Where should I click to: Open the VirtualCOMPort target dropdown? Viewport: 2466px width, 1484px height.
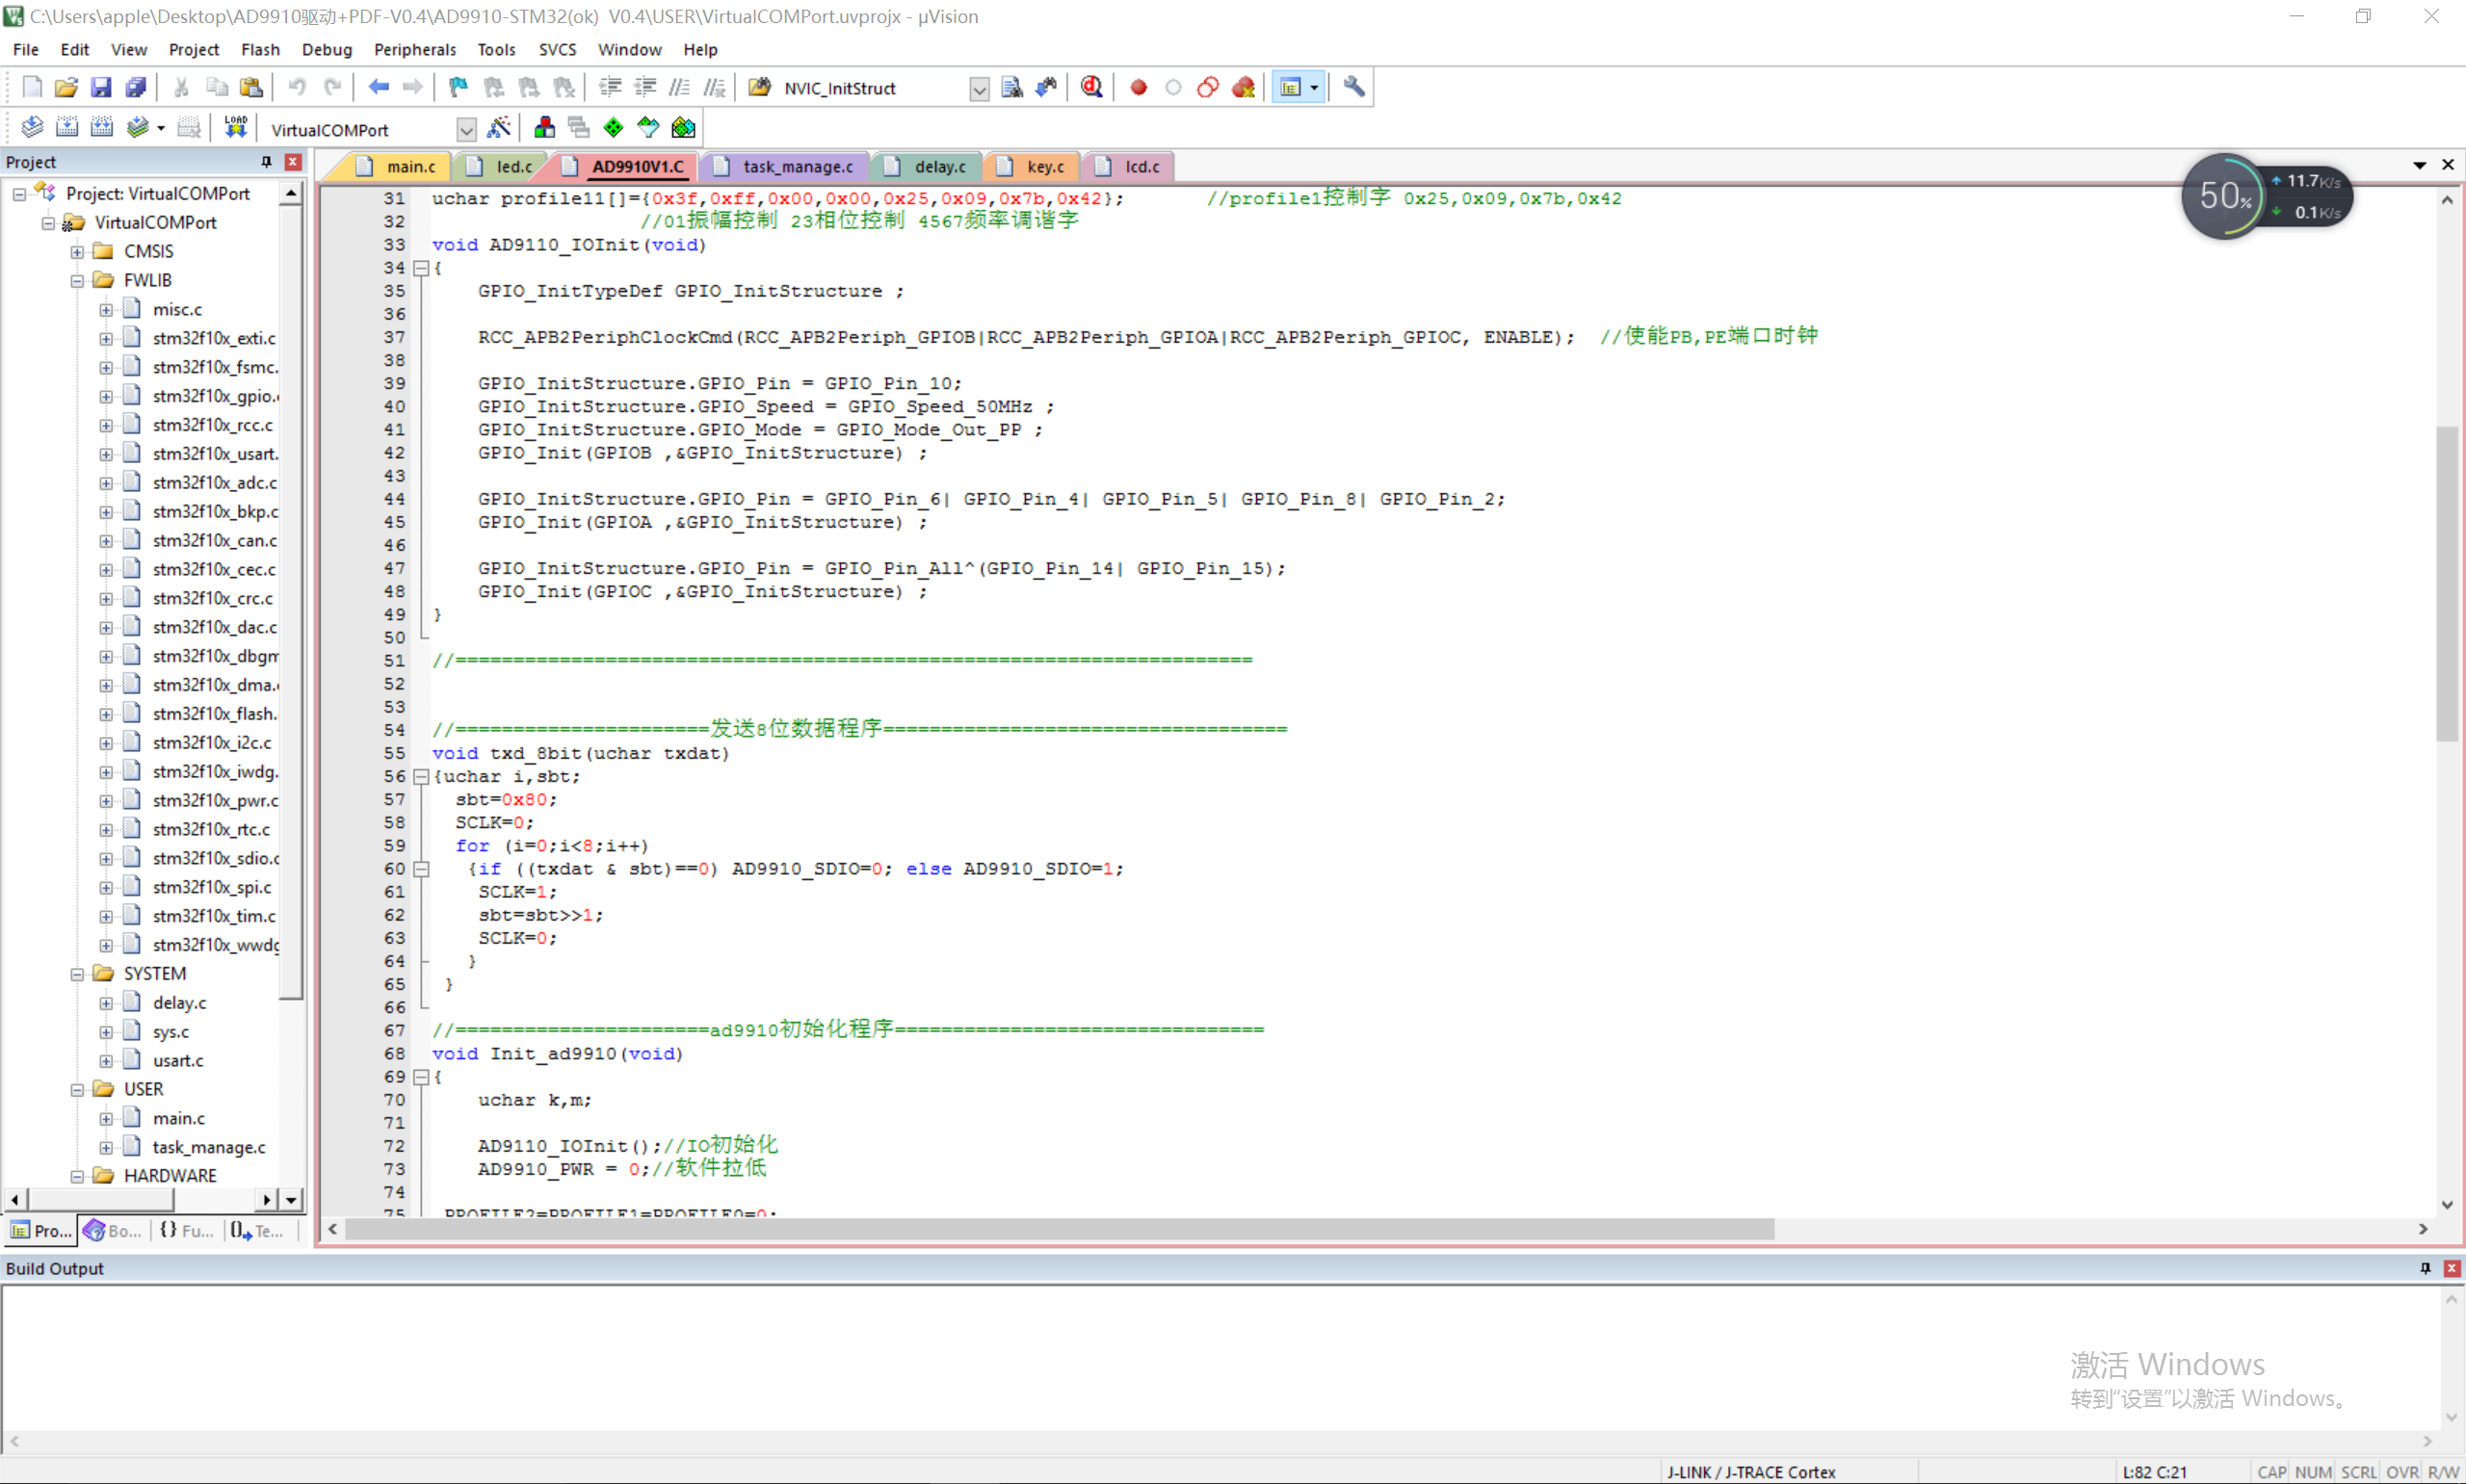pyautogui.click(x=466, y=130)
